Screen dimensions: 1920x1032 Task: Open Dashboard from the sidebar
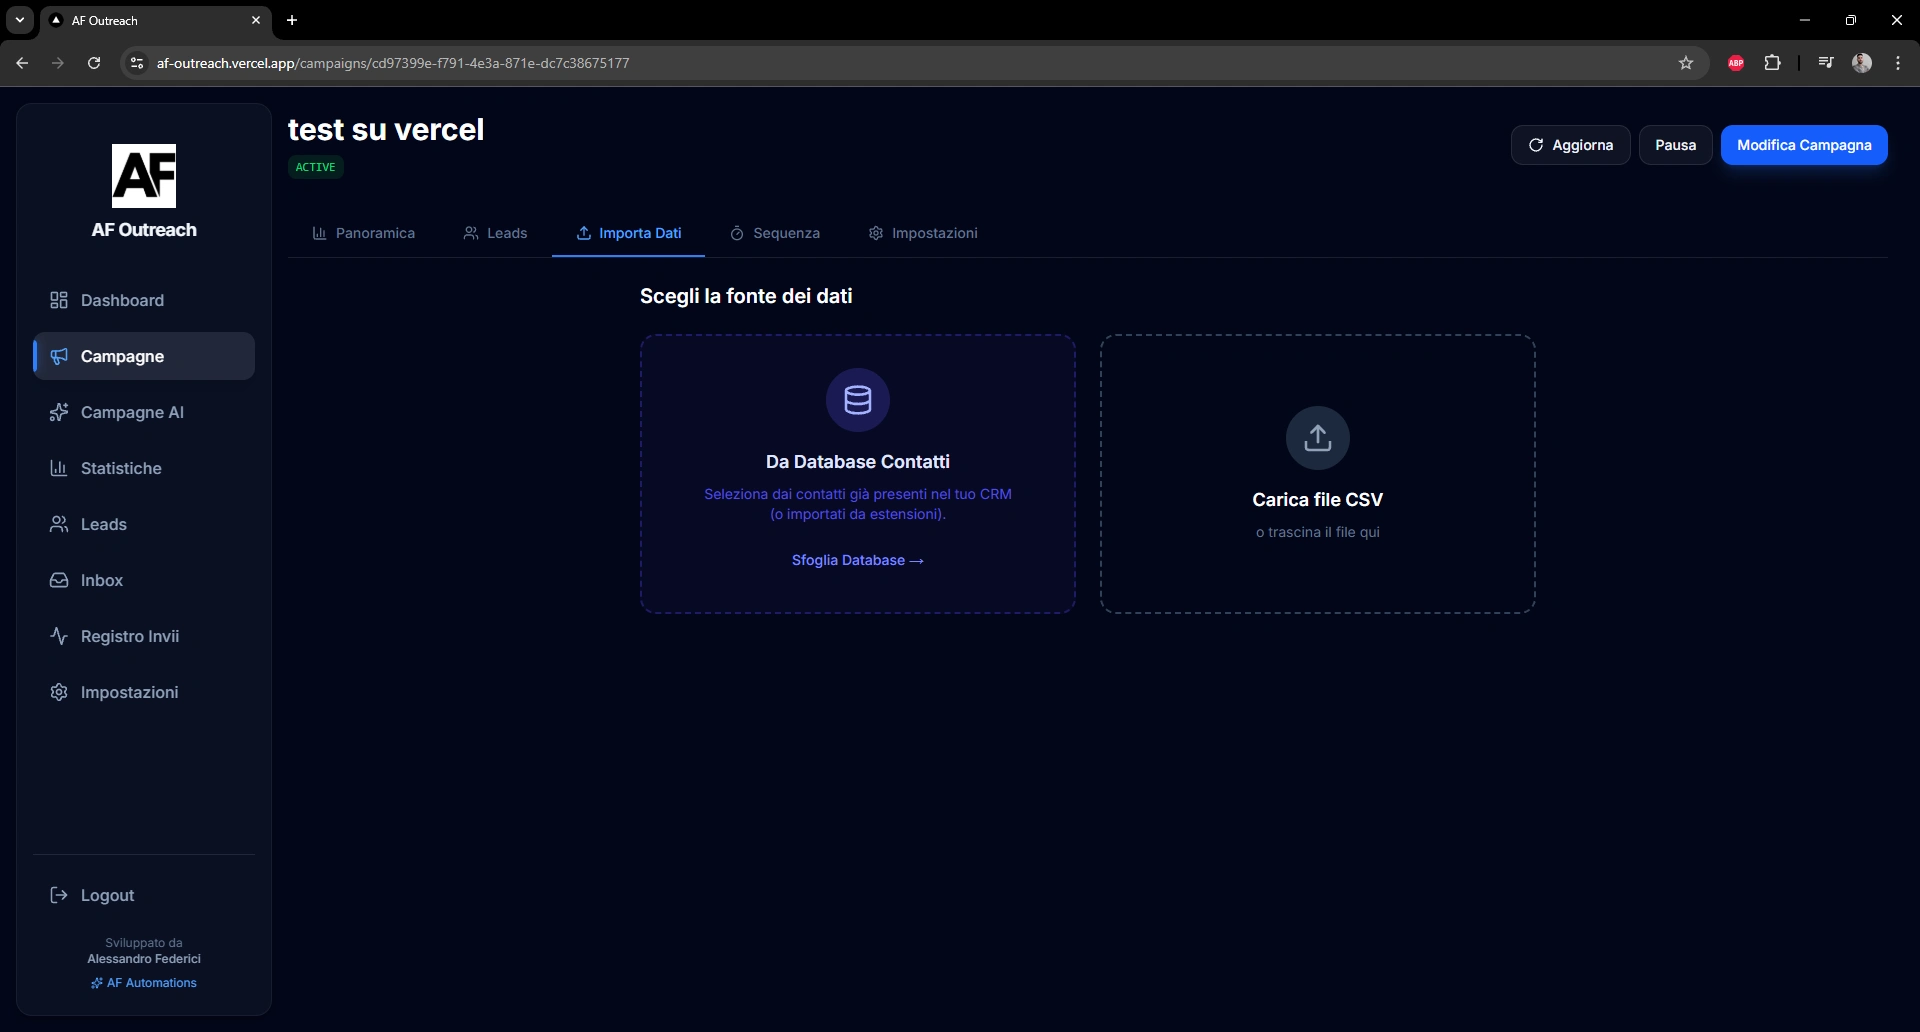(x=144, y=300)
